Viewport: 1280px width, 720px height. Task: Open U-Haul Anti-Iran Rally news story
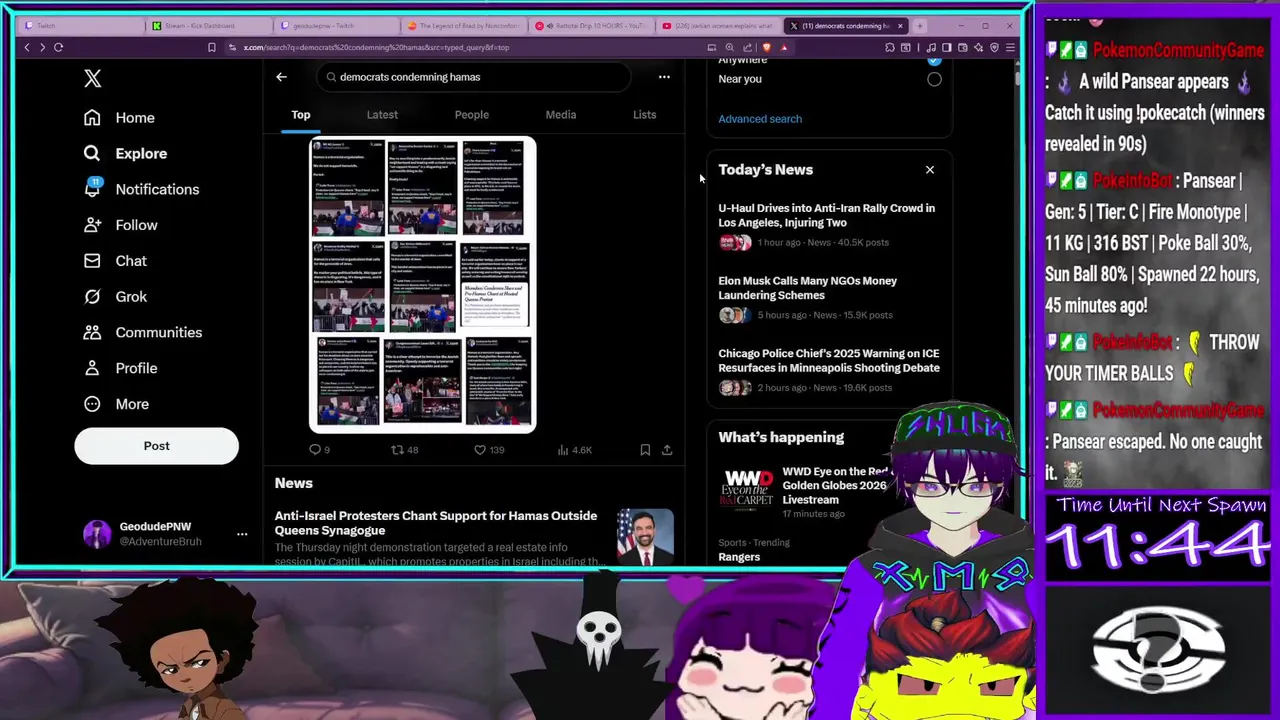(828, 224)
